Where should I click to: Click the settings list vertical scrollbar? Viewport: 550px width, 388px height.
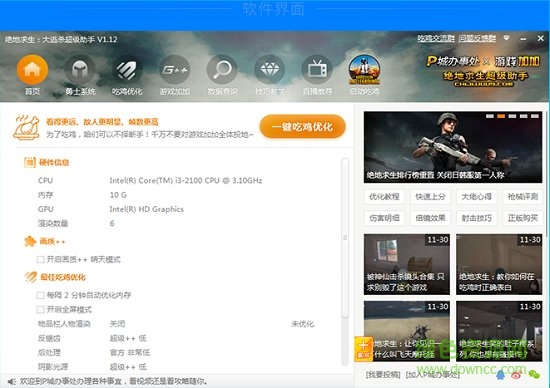pos(345,238)
